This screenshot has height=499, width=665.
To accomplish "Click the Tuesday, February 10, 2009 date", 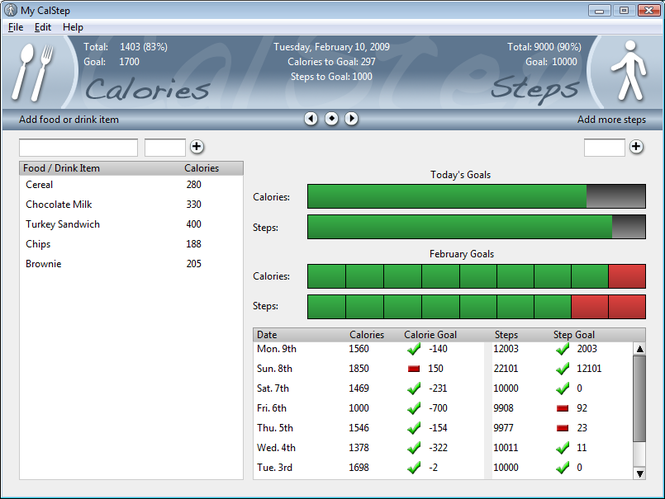I will pos(331,47).
